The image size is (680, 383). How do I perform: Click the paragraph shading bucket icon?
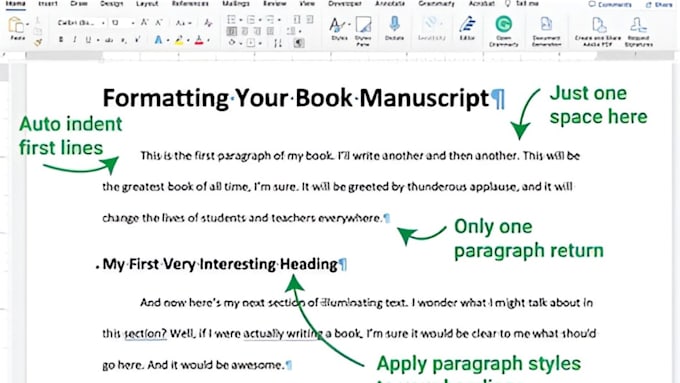pyautogui.click(x=232, y=43)
